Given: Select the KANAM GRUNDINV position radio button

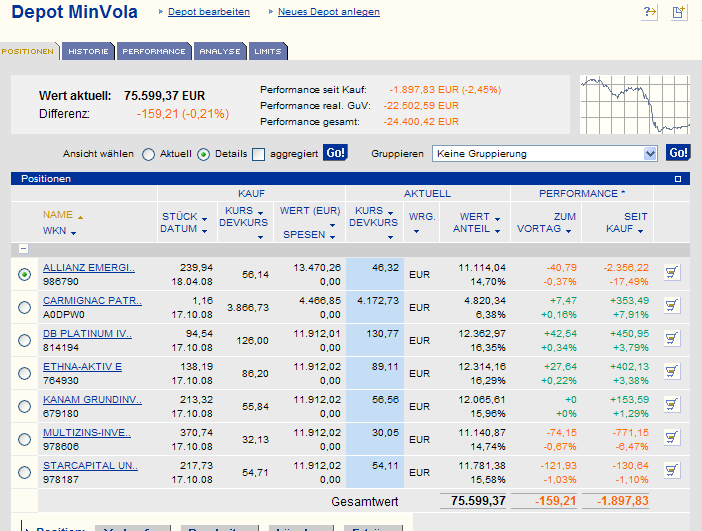Looking at the screenshot, I should pyautogui.click(x=24, y=406).
